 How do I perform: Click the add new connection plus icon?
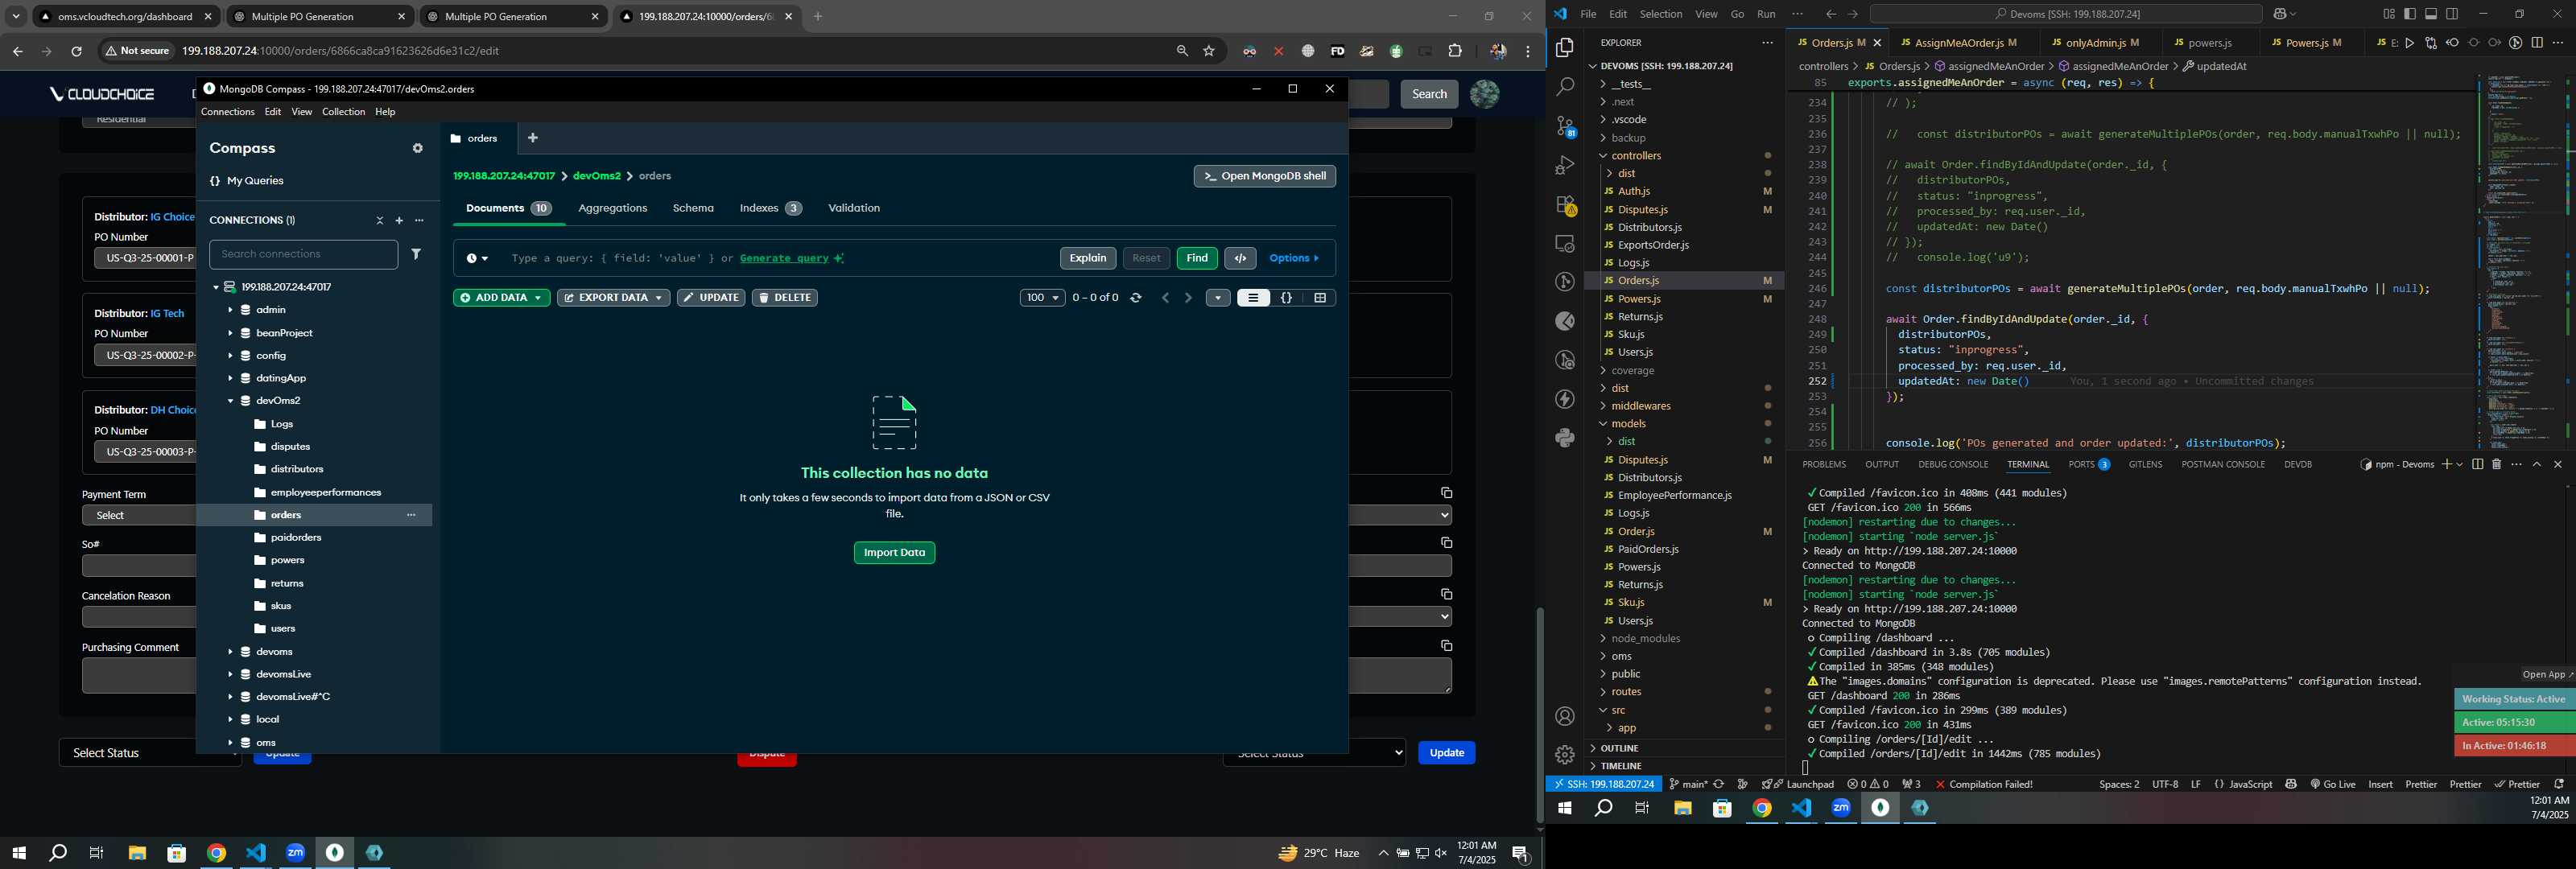coord(399,220)
